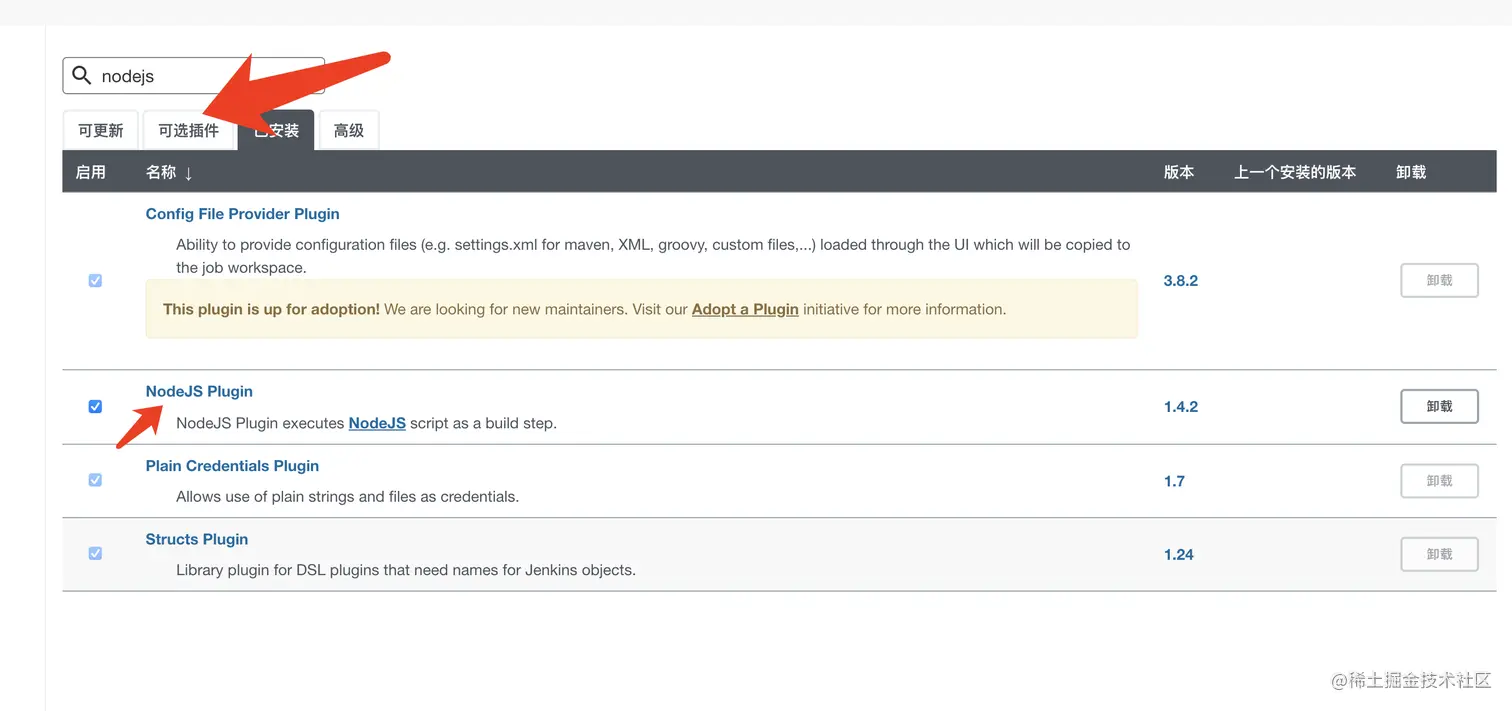Click NodeJS link in plugin description

click(377, 423)
